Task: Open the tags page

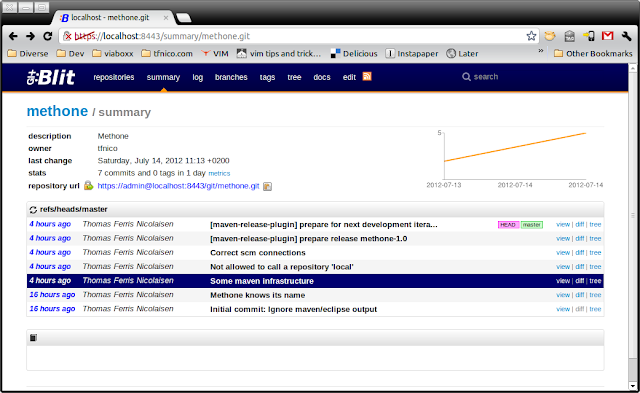Action: [267, 77]
